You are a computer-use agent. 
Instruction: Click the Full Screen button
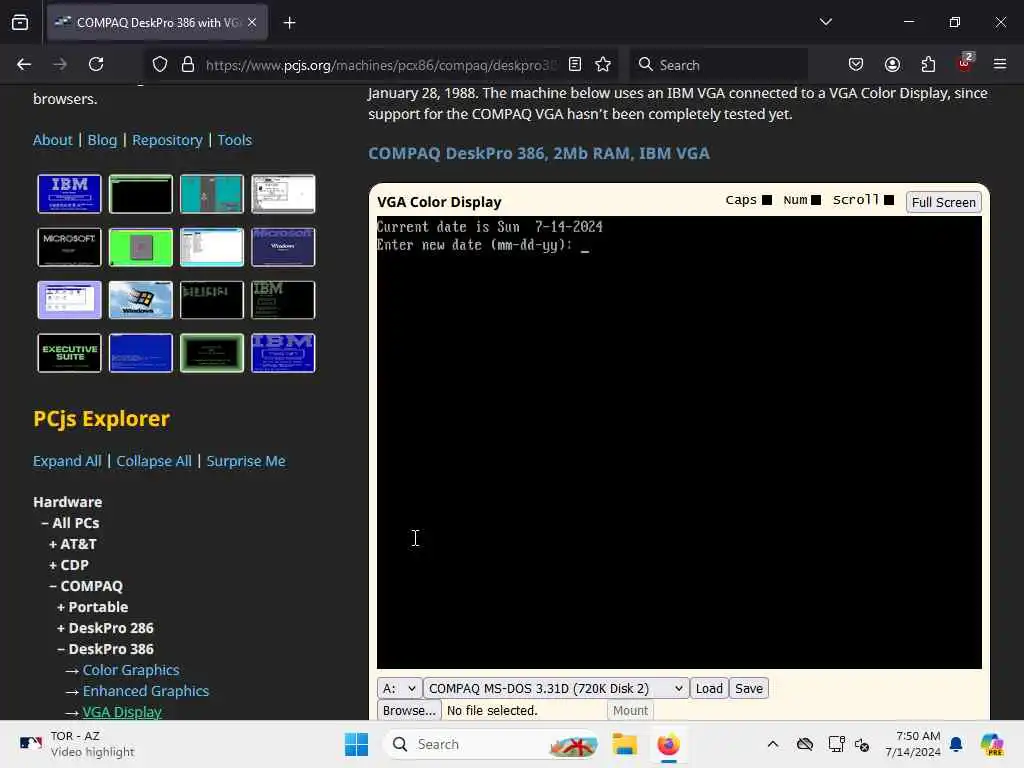pyautogui.click(x=944, y=202)
